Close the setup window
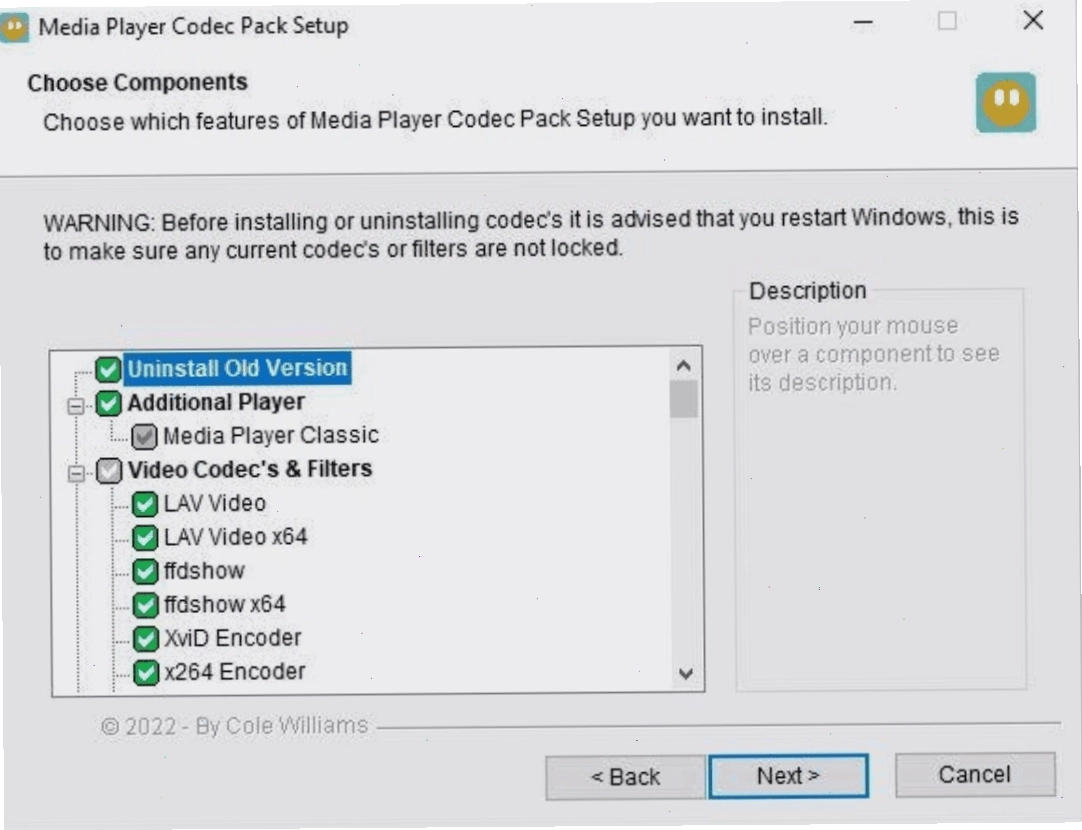This screenshot has width=1082, height=830. click(x=1033, y=20)
